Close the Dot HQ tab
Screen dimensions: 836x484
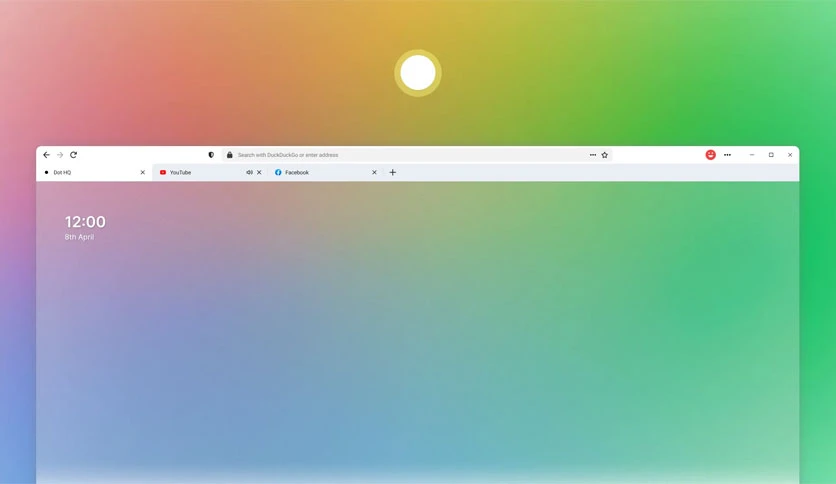click(x=142, y=172)
